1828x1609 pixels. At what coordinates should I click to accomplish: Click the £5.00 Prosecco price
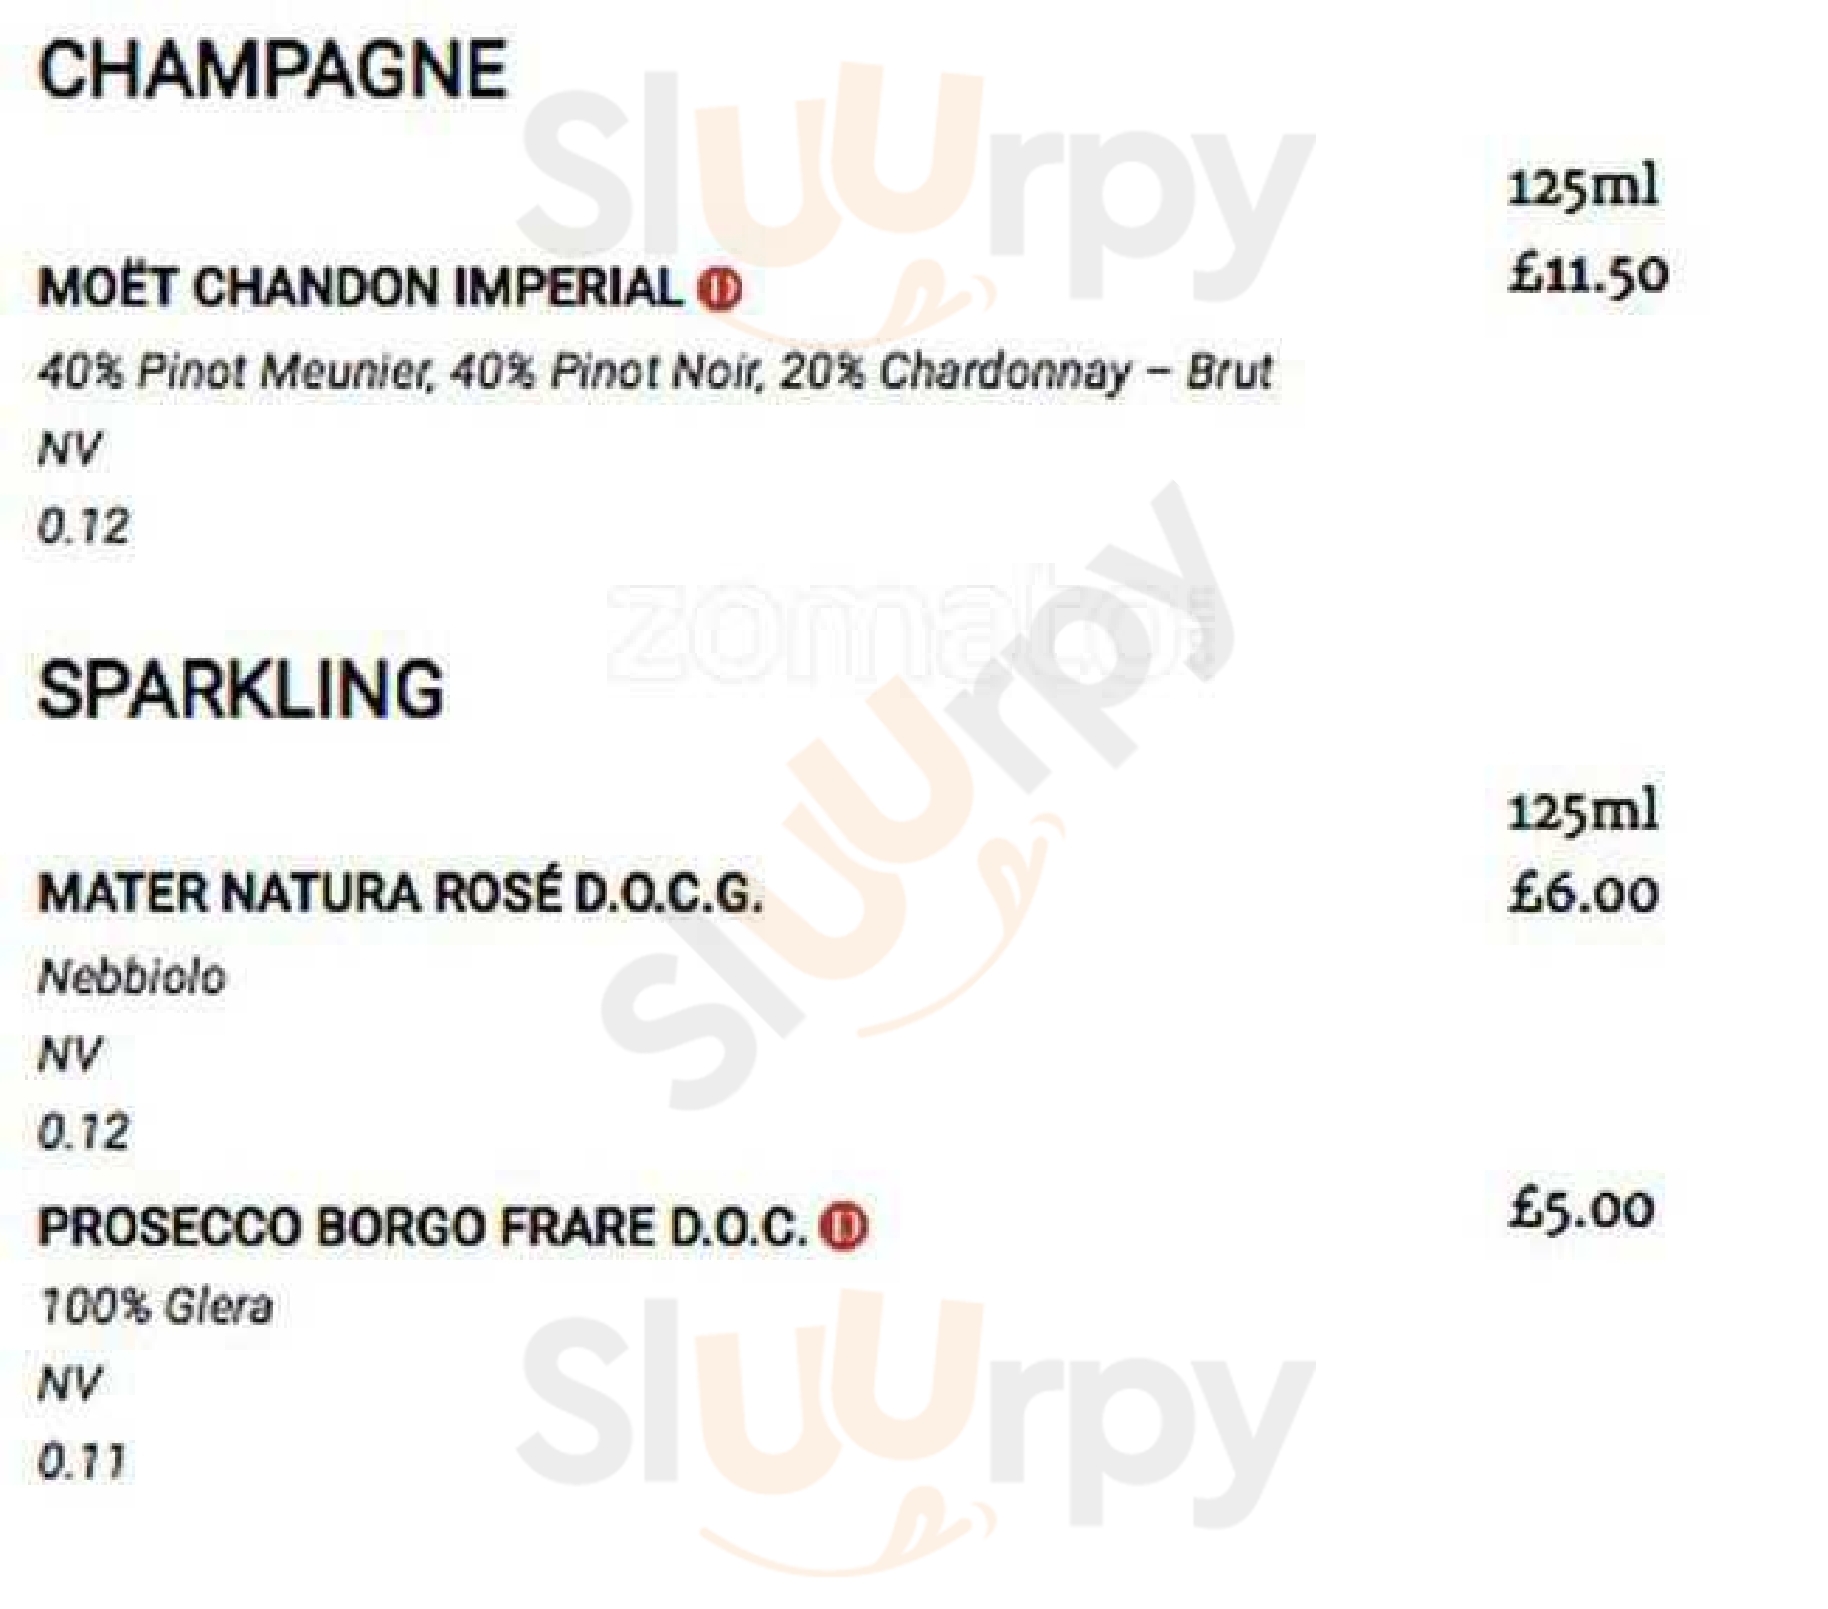coord(1581,1208)
